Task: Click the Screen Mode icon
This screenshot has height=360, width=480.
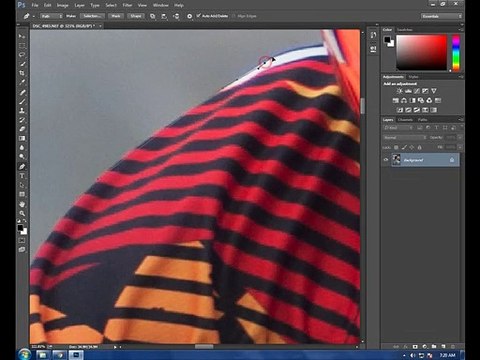Action: [x=22, y=249]
